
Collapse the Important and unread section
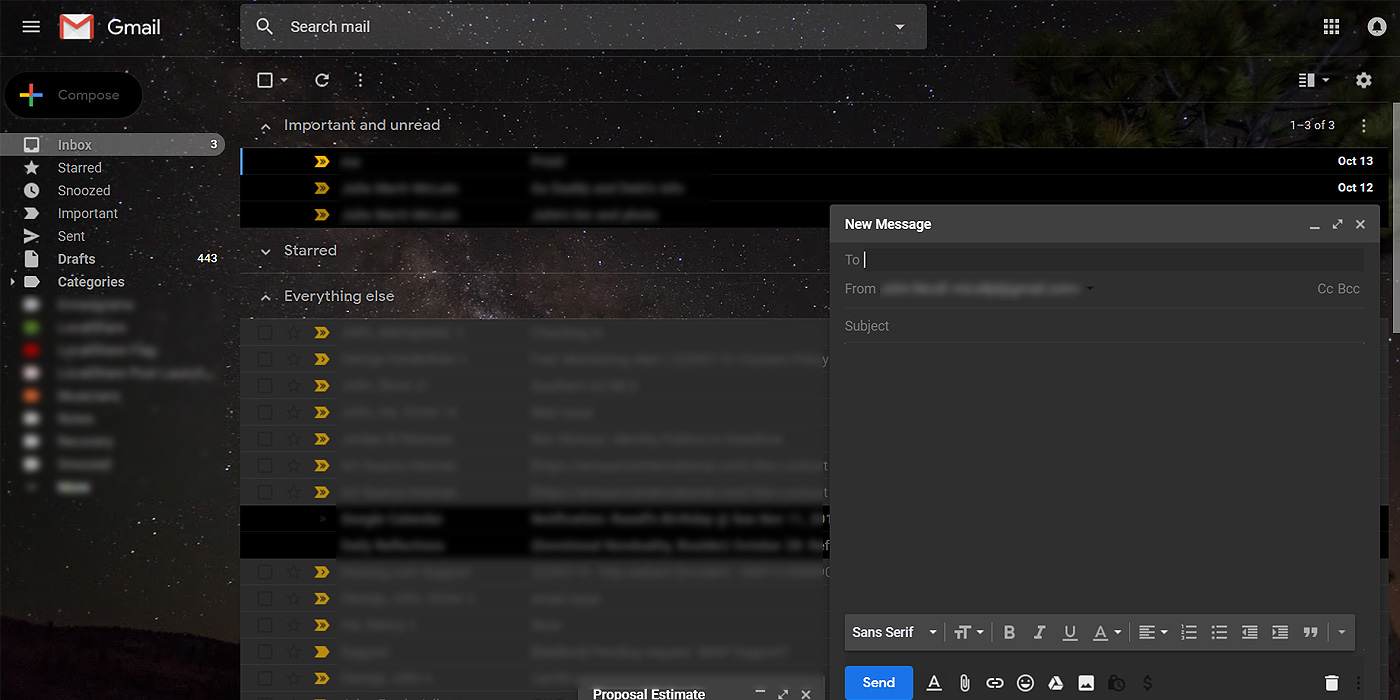pos(265,125)
